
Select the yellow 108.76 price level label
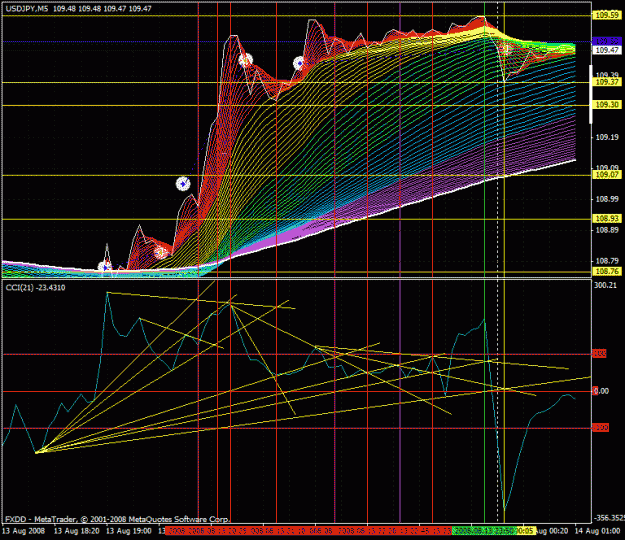coord(607,272)
